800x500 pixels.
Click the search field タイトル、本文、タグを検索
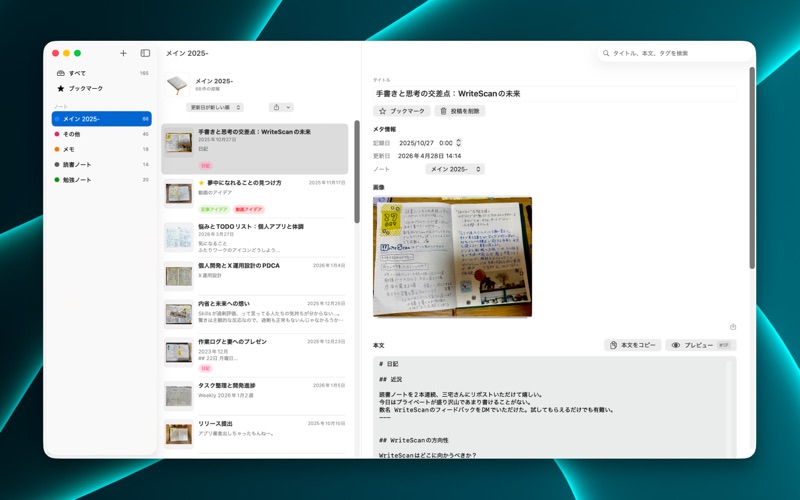click(673, 53)
